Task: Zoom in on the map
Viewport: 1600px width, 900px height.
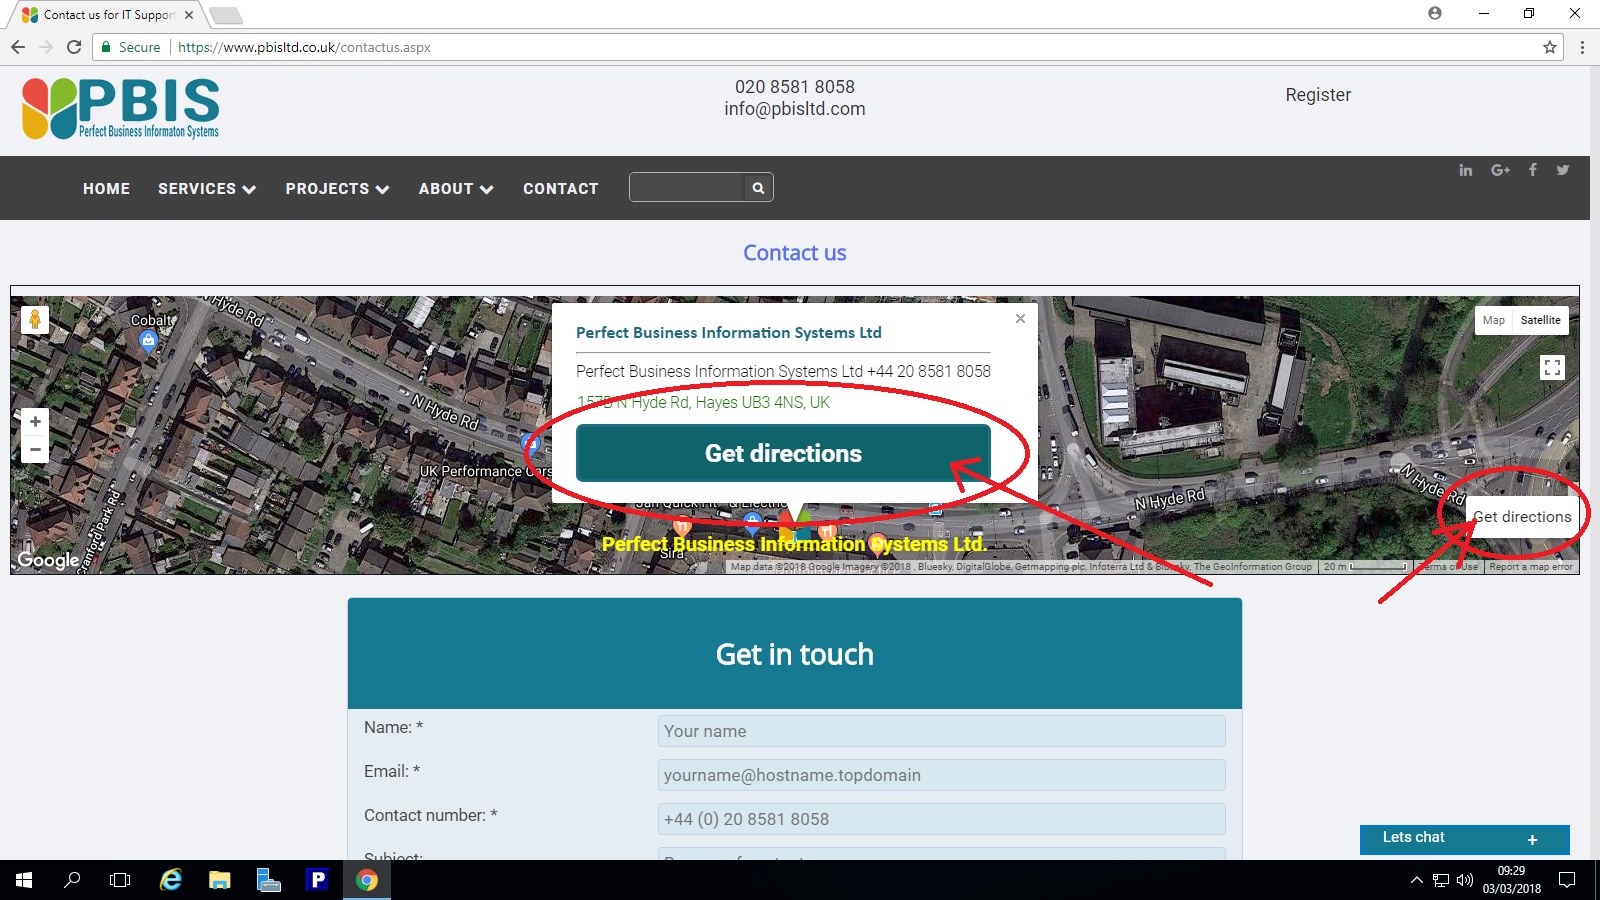Action: (35, 422)
